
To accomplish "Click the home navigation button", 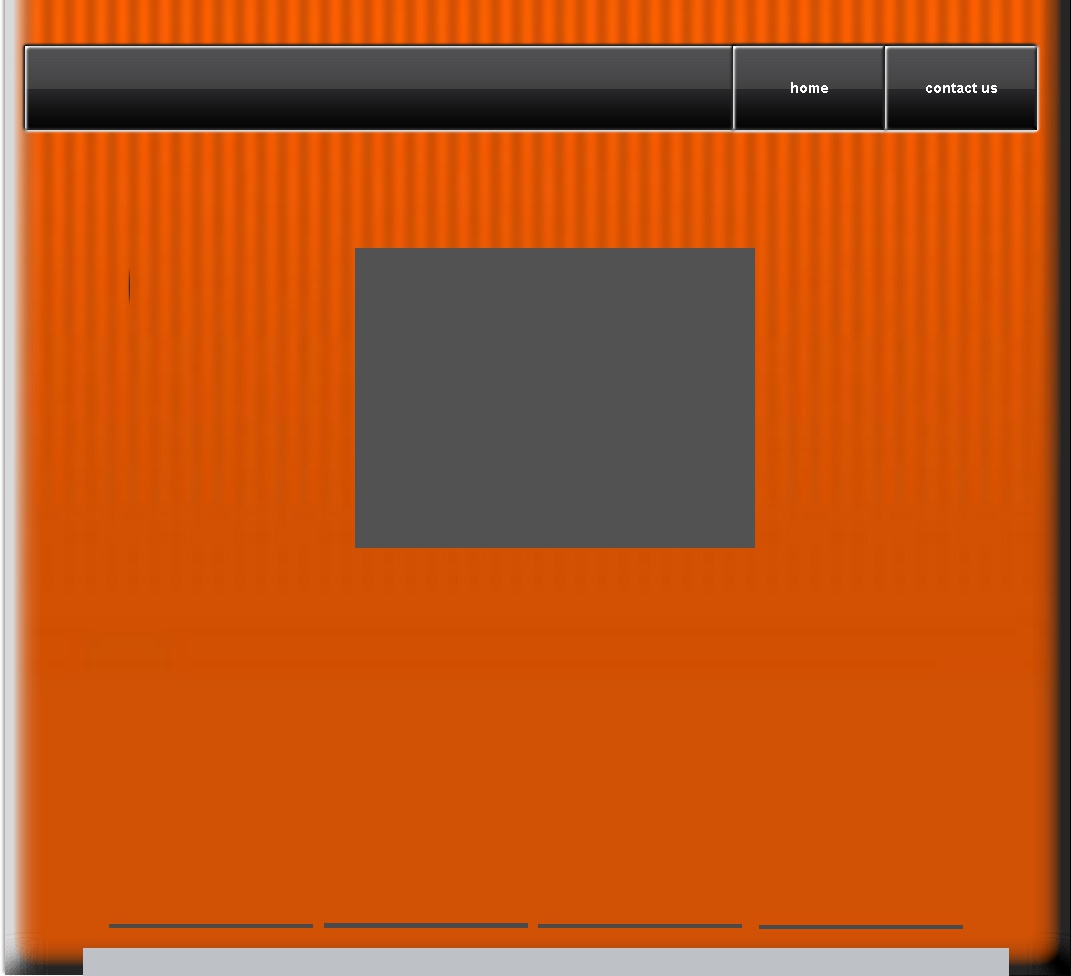I will point(808,88).
